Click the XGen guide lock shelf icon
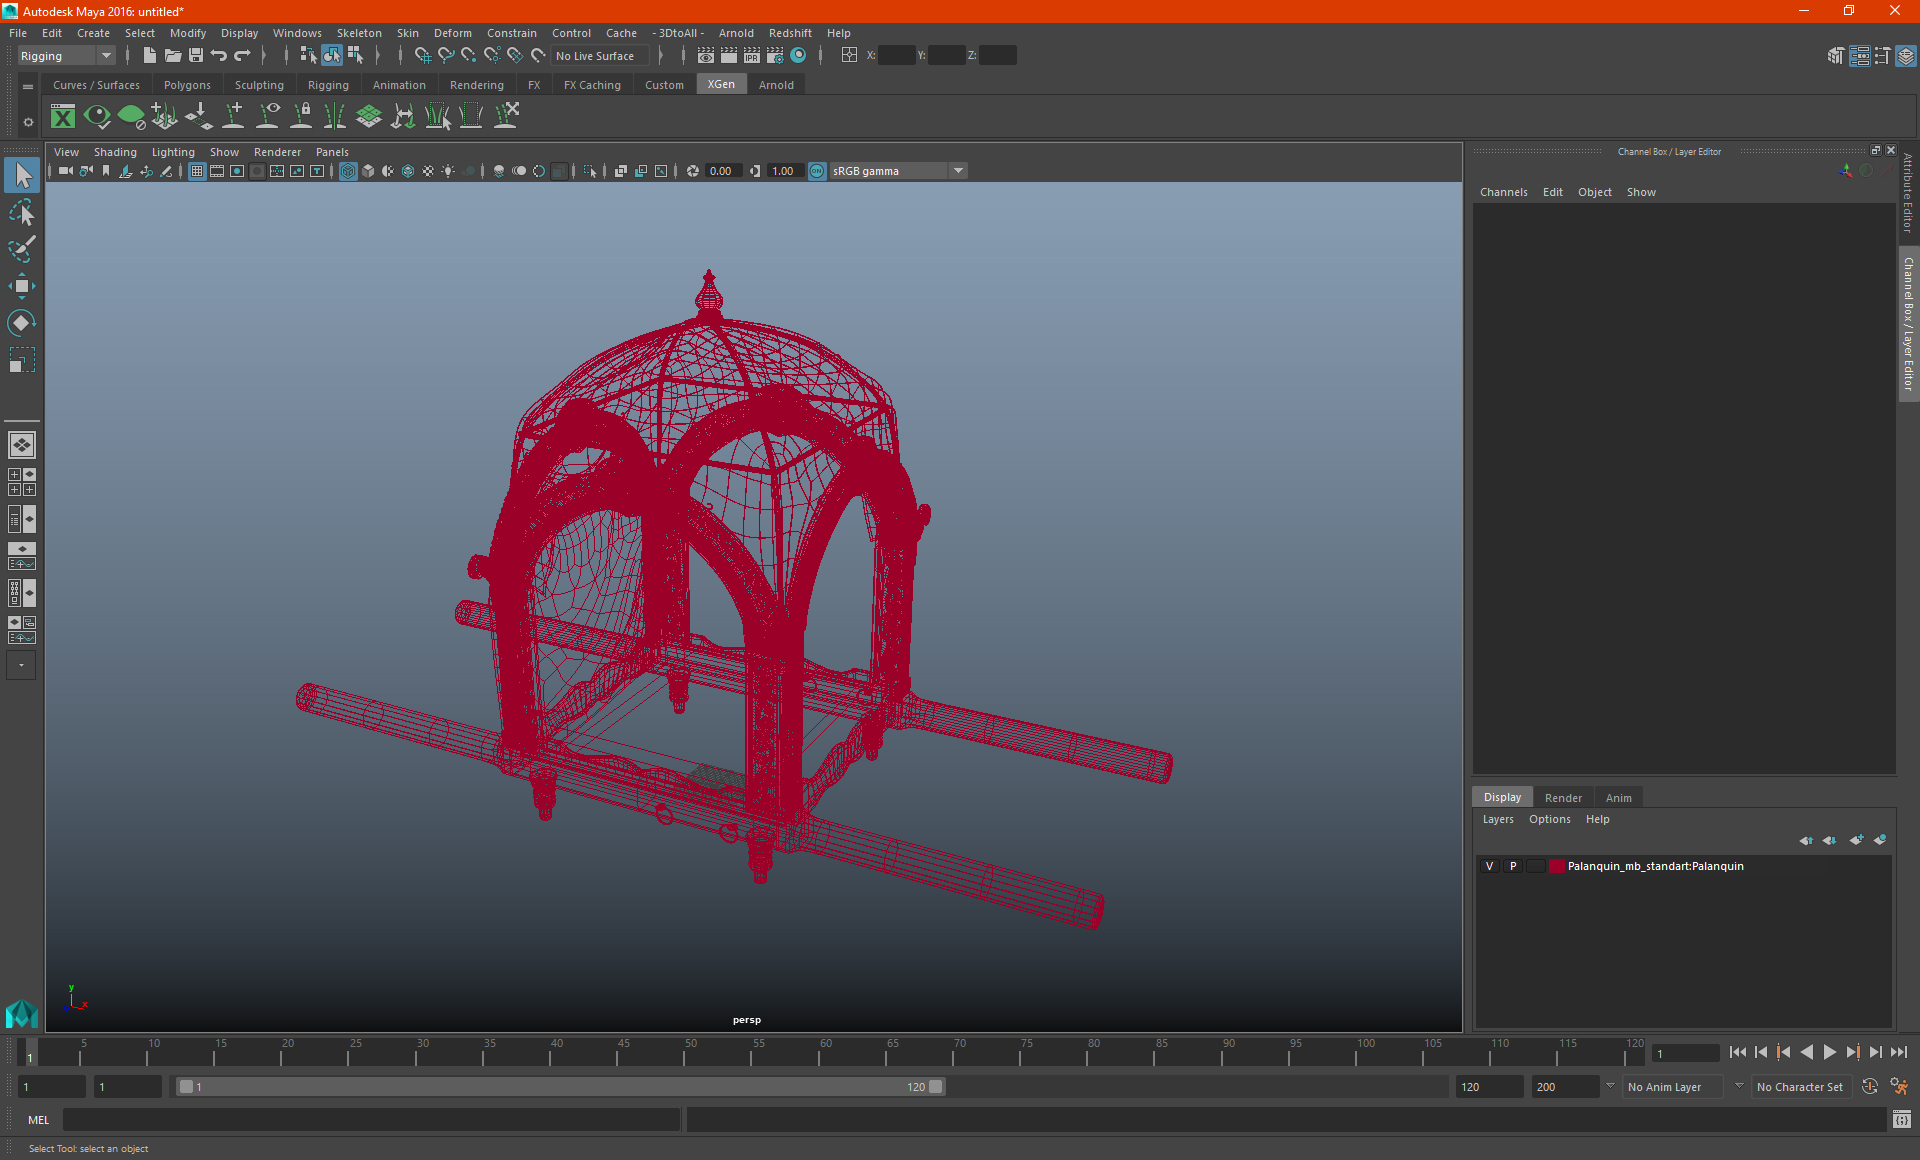This screenshot has height=1160, width=1920. tap(301, 116)
